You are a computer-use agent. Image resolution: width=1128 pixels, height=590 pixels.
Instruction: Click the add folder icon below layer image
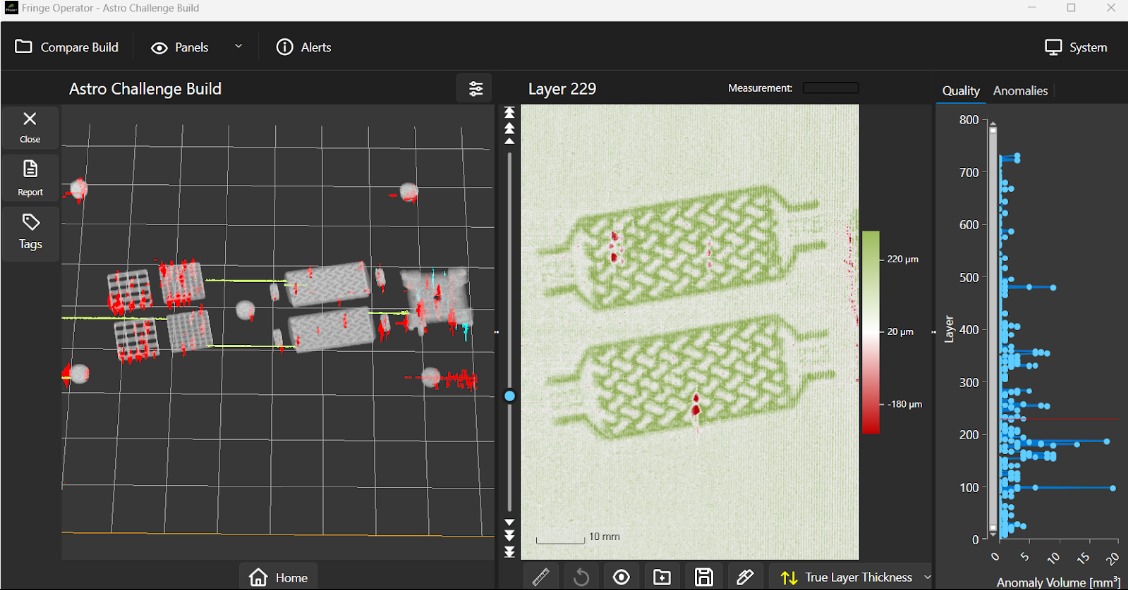pos(662,577)
